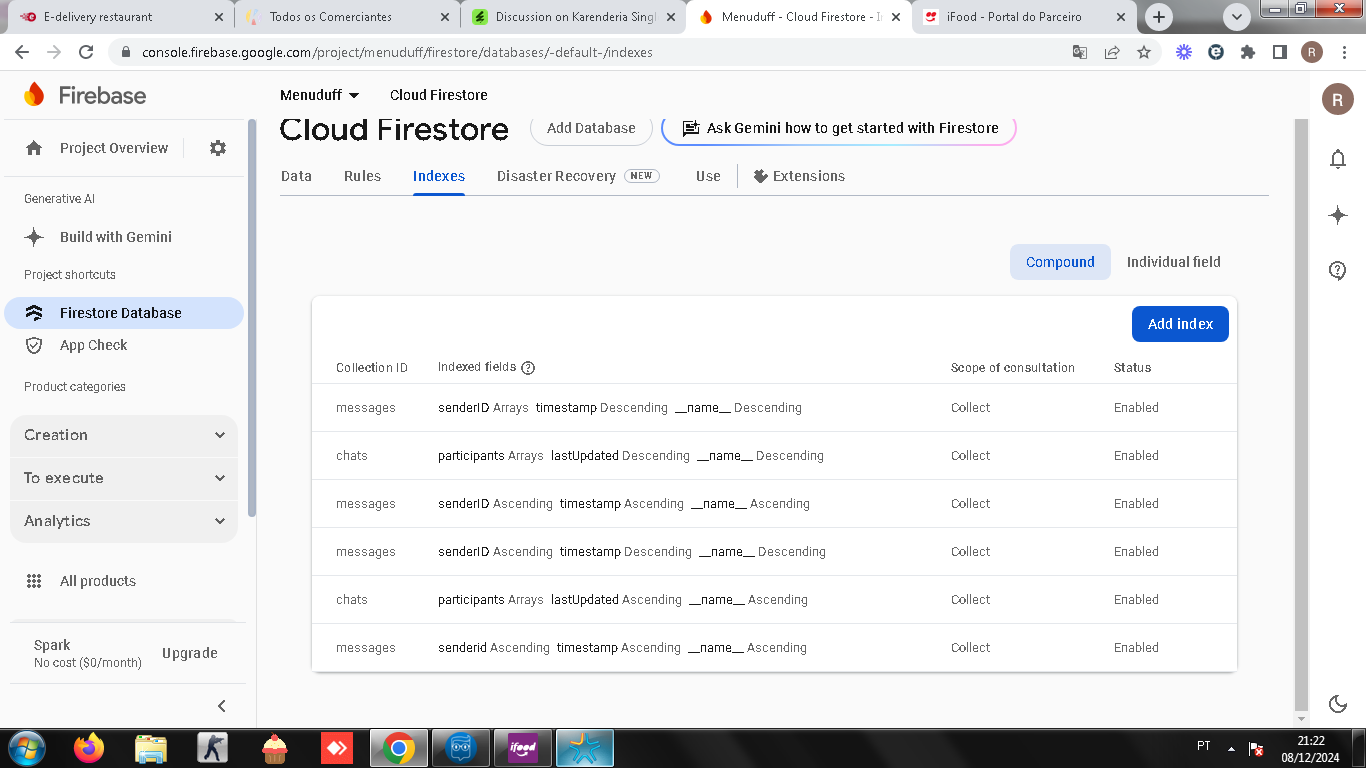Click the Firestore Database sidebar icon
The width and height of the screenshot is (1366, 768).
(34, 313)
